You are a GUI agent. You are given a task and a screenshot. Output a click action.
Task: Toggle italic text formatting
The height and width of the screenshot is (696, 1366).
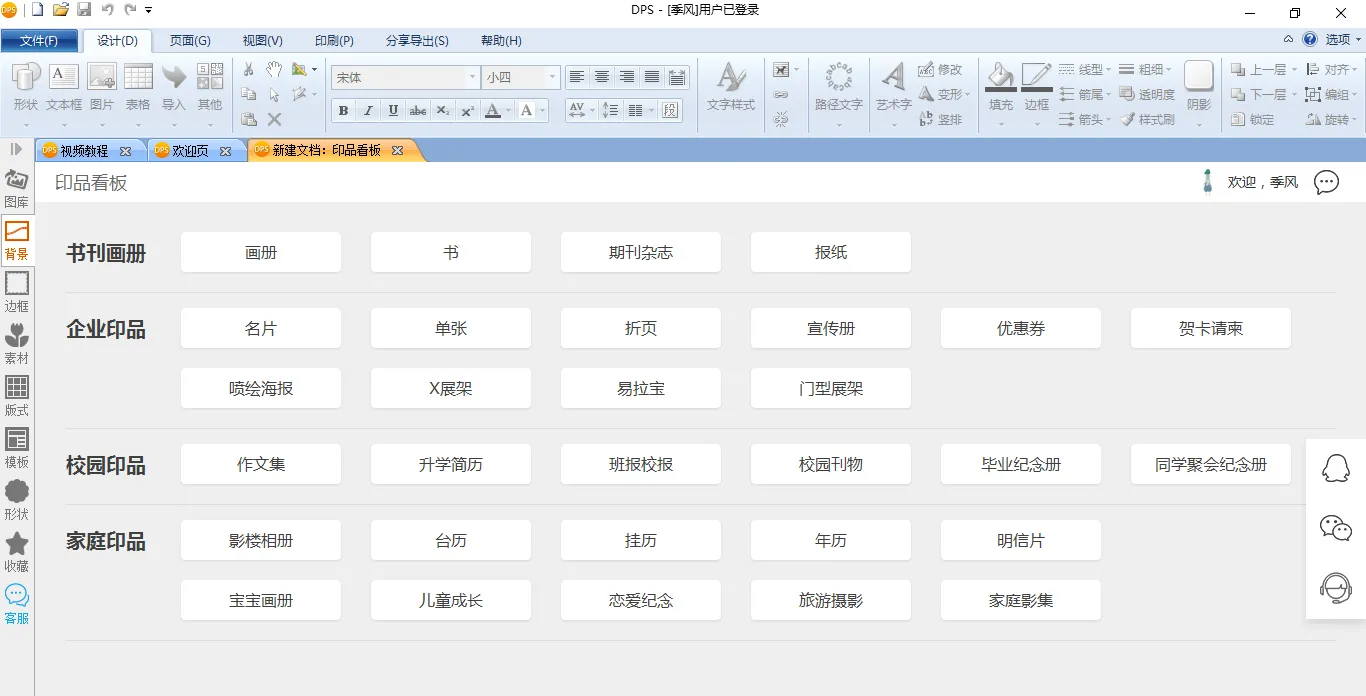[368, 111]
